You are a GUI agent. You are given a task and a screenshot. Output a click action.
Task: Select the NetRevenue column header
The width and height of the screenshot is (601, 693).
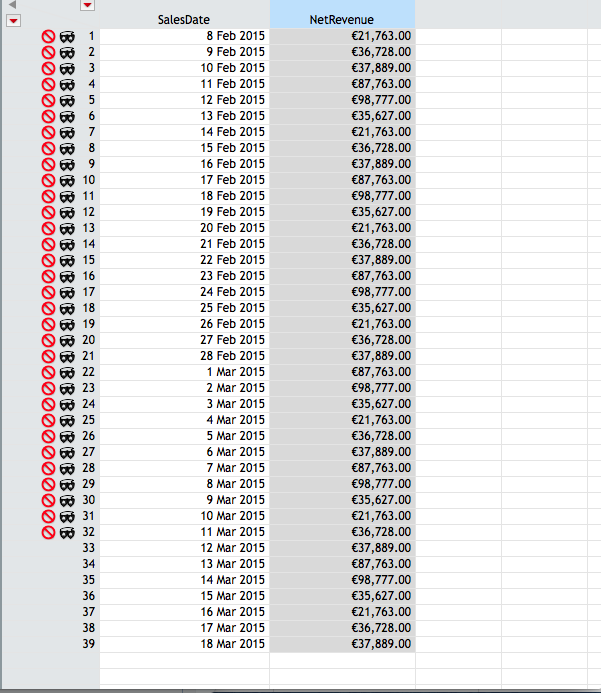[342, 19]
